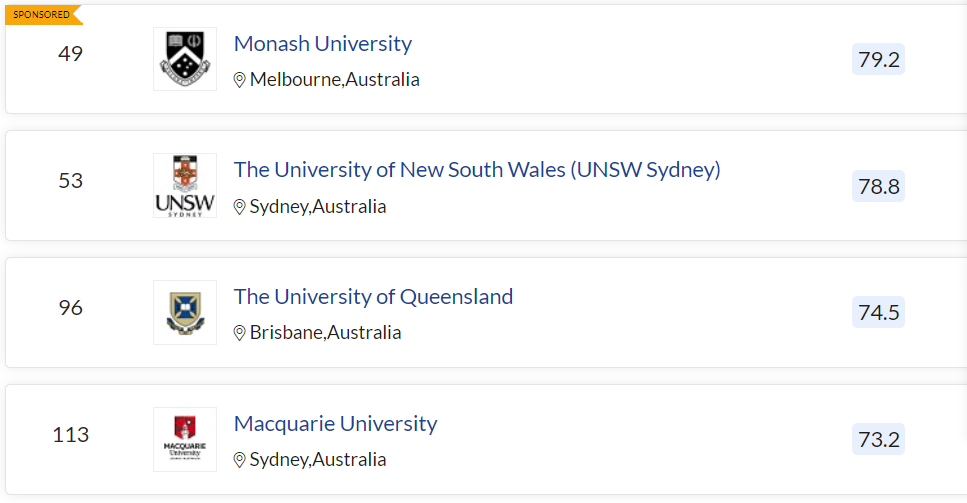Open the Macquarie University link

coord(335,424)
